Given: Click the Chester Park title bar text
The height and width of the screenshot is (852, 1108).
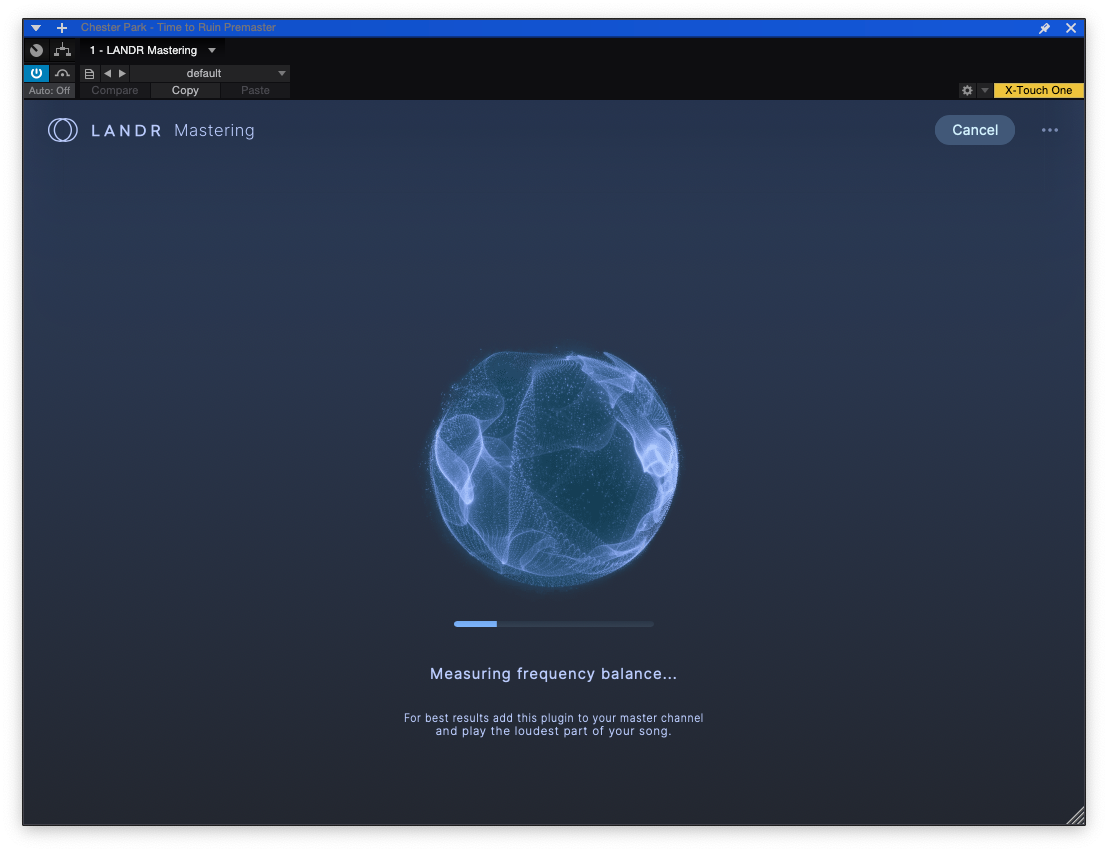Looking at the screenshot, I should [x=178, y=28].
